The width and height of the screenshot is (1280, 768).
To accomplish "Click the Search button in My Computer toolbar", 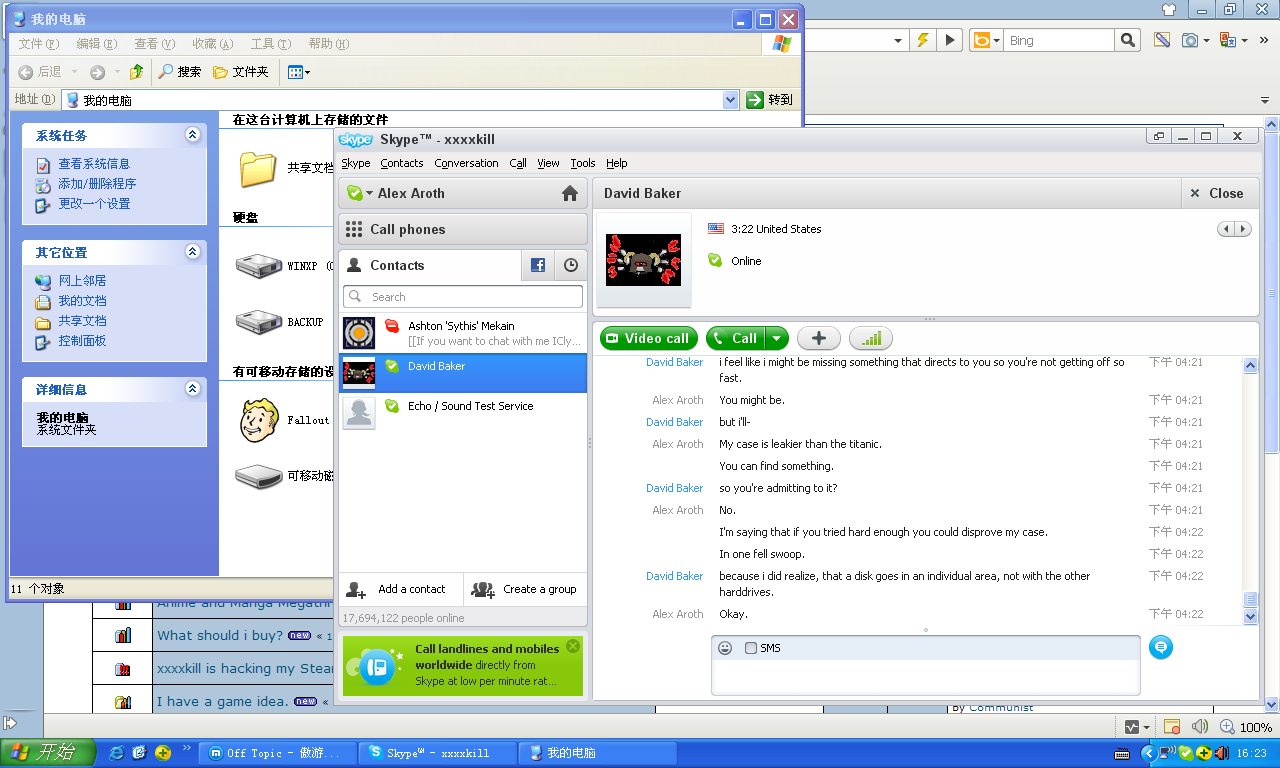I will point(180,72).
